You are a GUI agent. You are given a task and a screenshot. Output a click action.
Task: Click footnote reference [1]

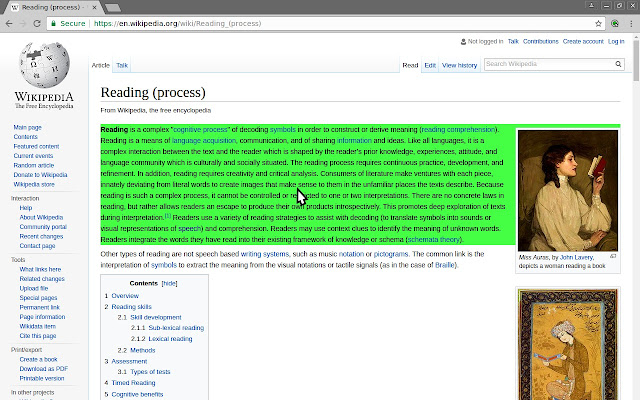168,216
